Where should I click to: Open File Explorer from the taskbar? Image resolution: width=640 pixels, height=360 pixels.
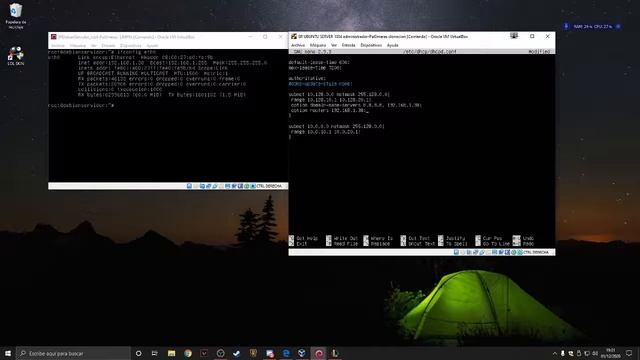pos(171,353)
